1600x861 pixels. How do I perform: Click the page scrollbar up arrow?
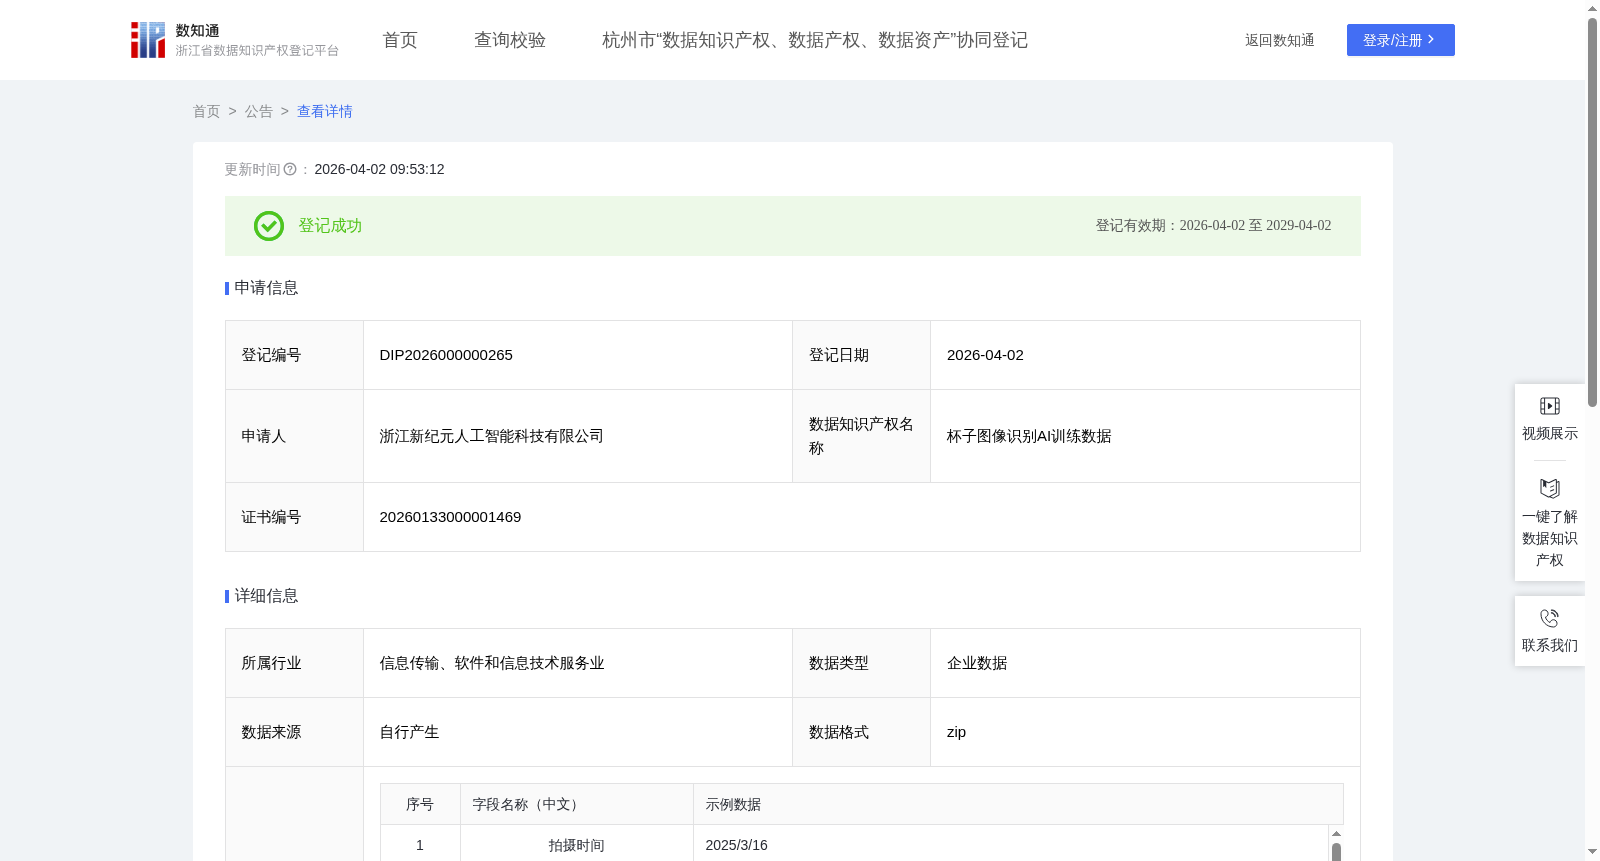pos(1592,8)
